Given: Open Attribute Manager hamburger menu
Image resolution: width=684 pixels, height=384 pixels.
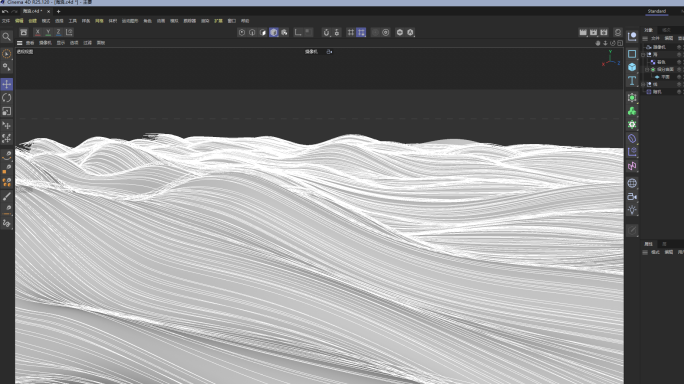Looking at the screenshot, I should (x=645, y=252).
